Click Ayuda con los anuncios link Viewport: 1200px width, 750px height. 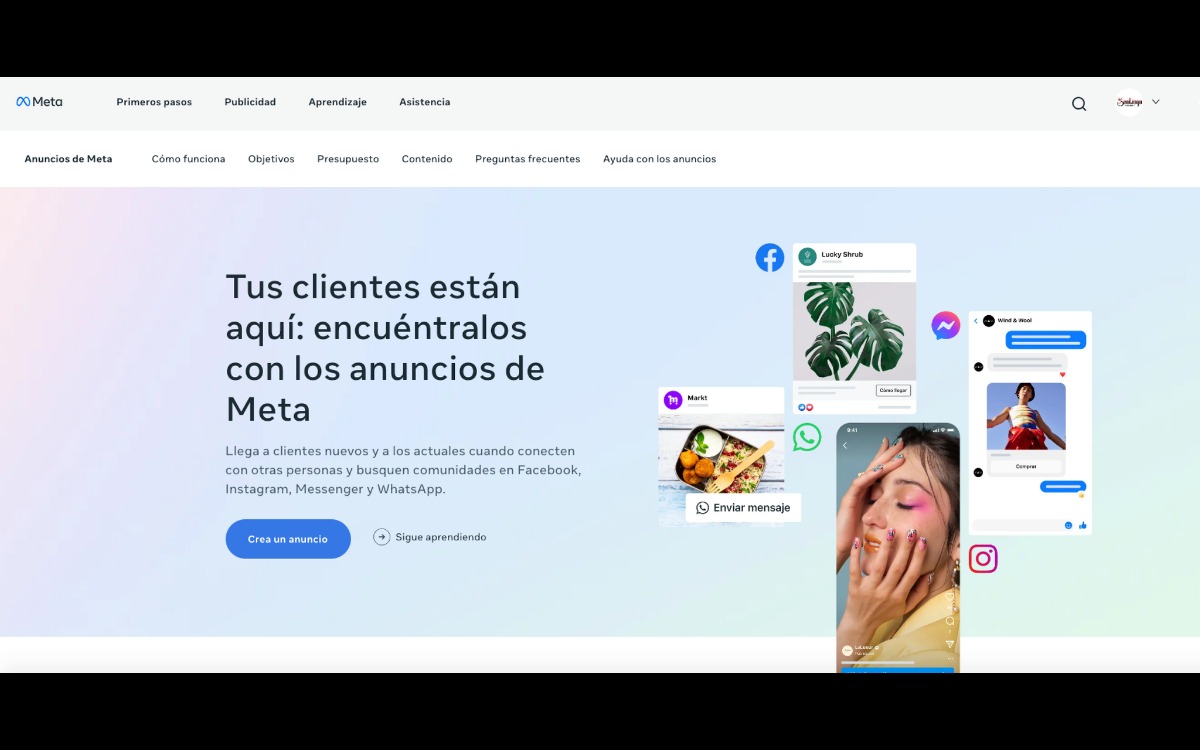click(x=659, y=159)
